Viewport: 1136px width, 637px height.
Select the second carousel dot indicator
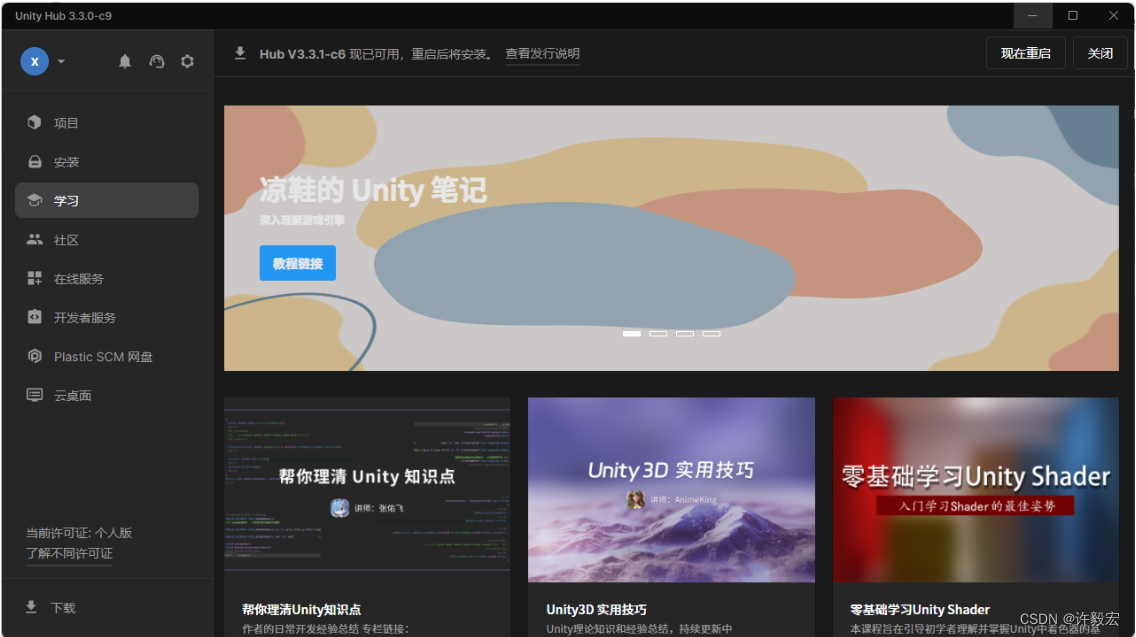658,333
